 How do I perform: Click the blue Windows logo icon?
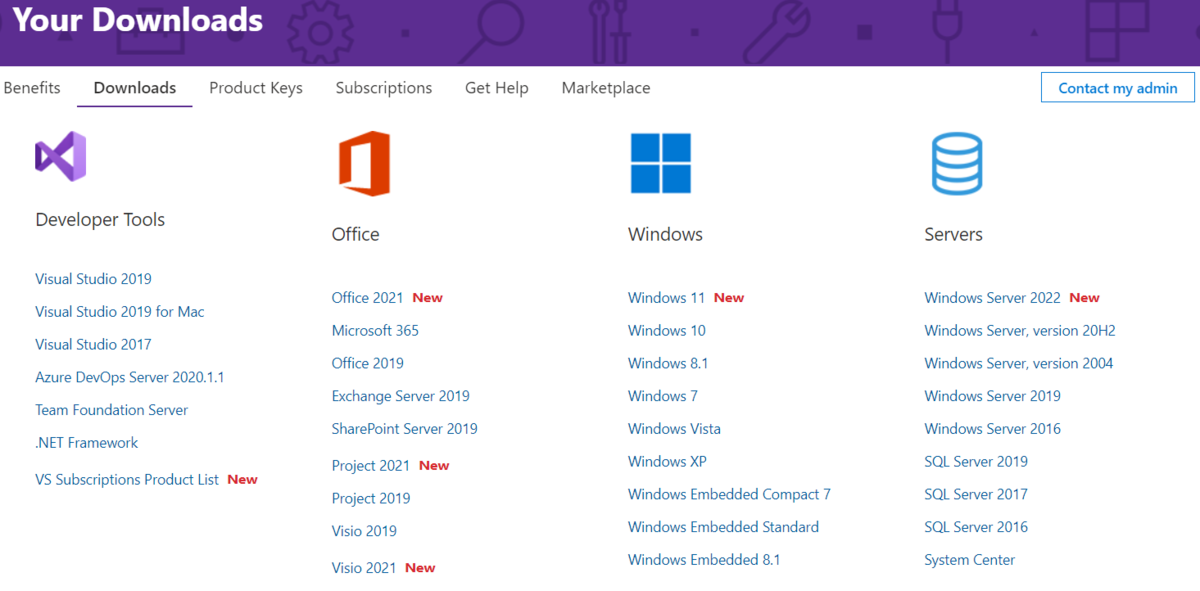pos(660,163)
